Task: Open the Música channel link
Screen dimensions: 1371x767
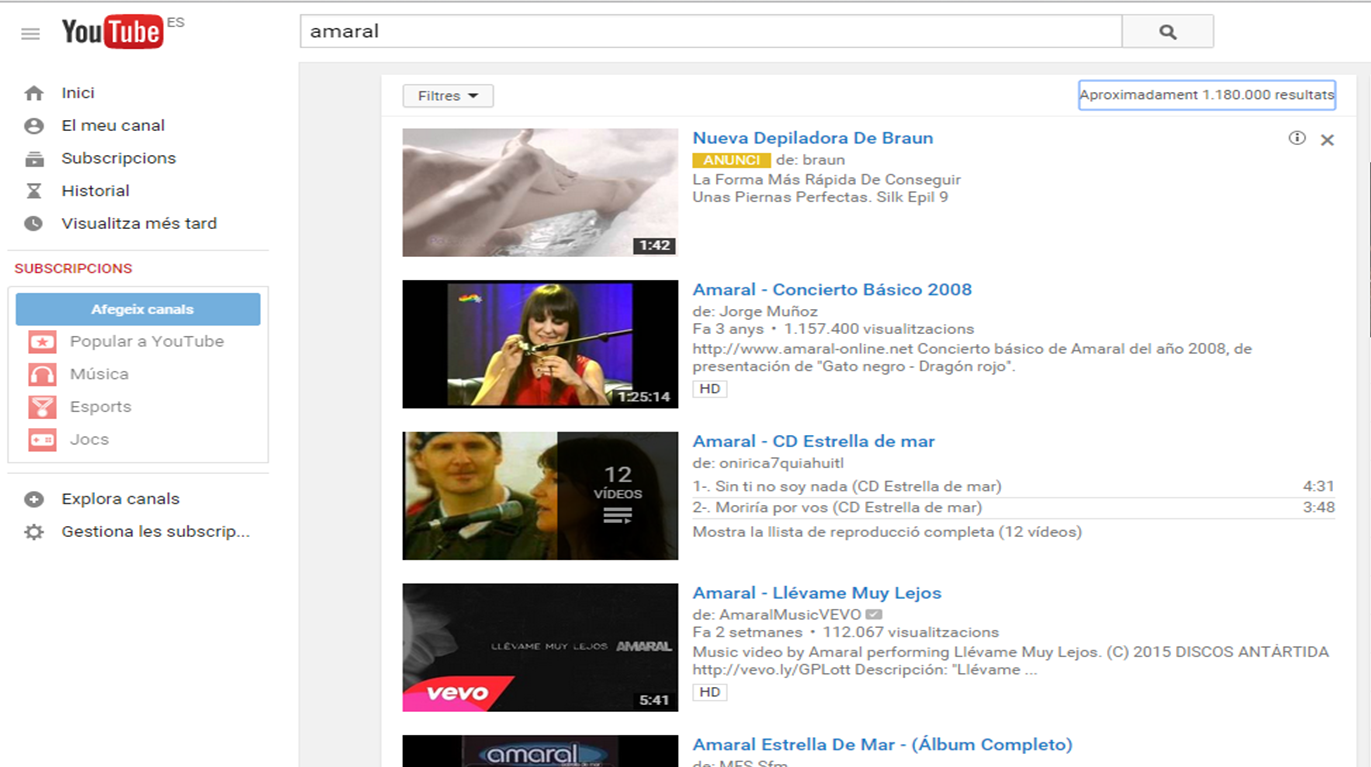Action: (99, 374)
